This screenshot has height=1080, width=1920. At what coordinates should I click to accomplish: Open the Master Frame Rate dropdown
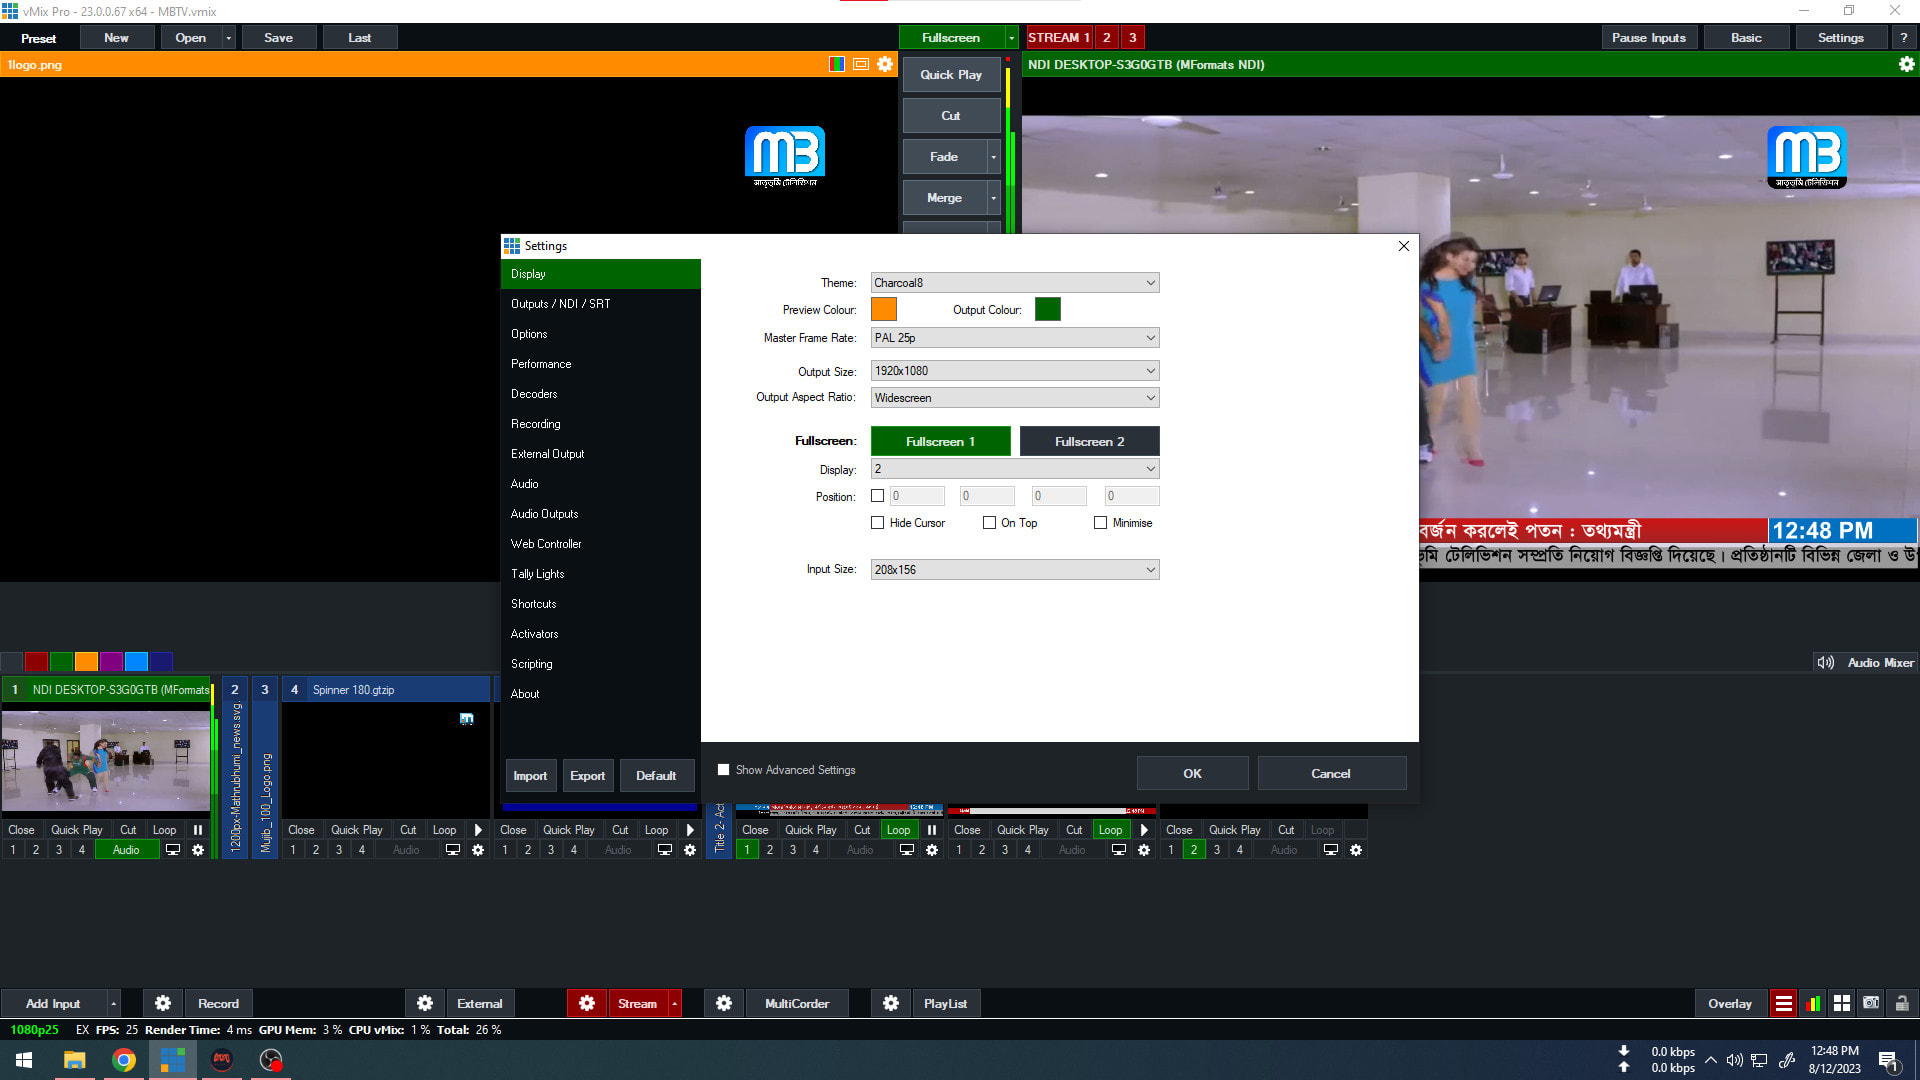click(x=1014, y=338)
